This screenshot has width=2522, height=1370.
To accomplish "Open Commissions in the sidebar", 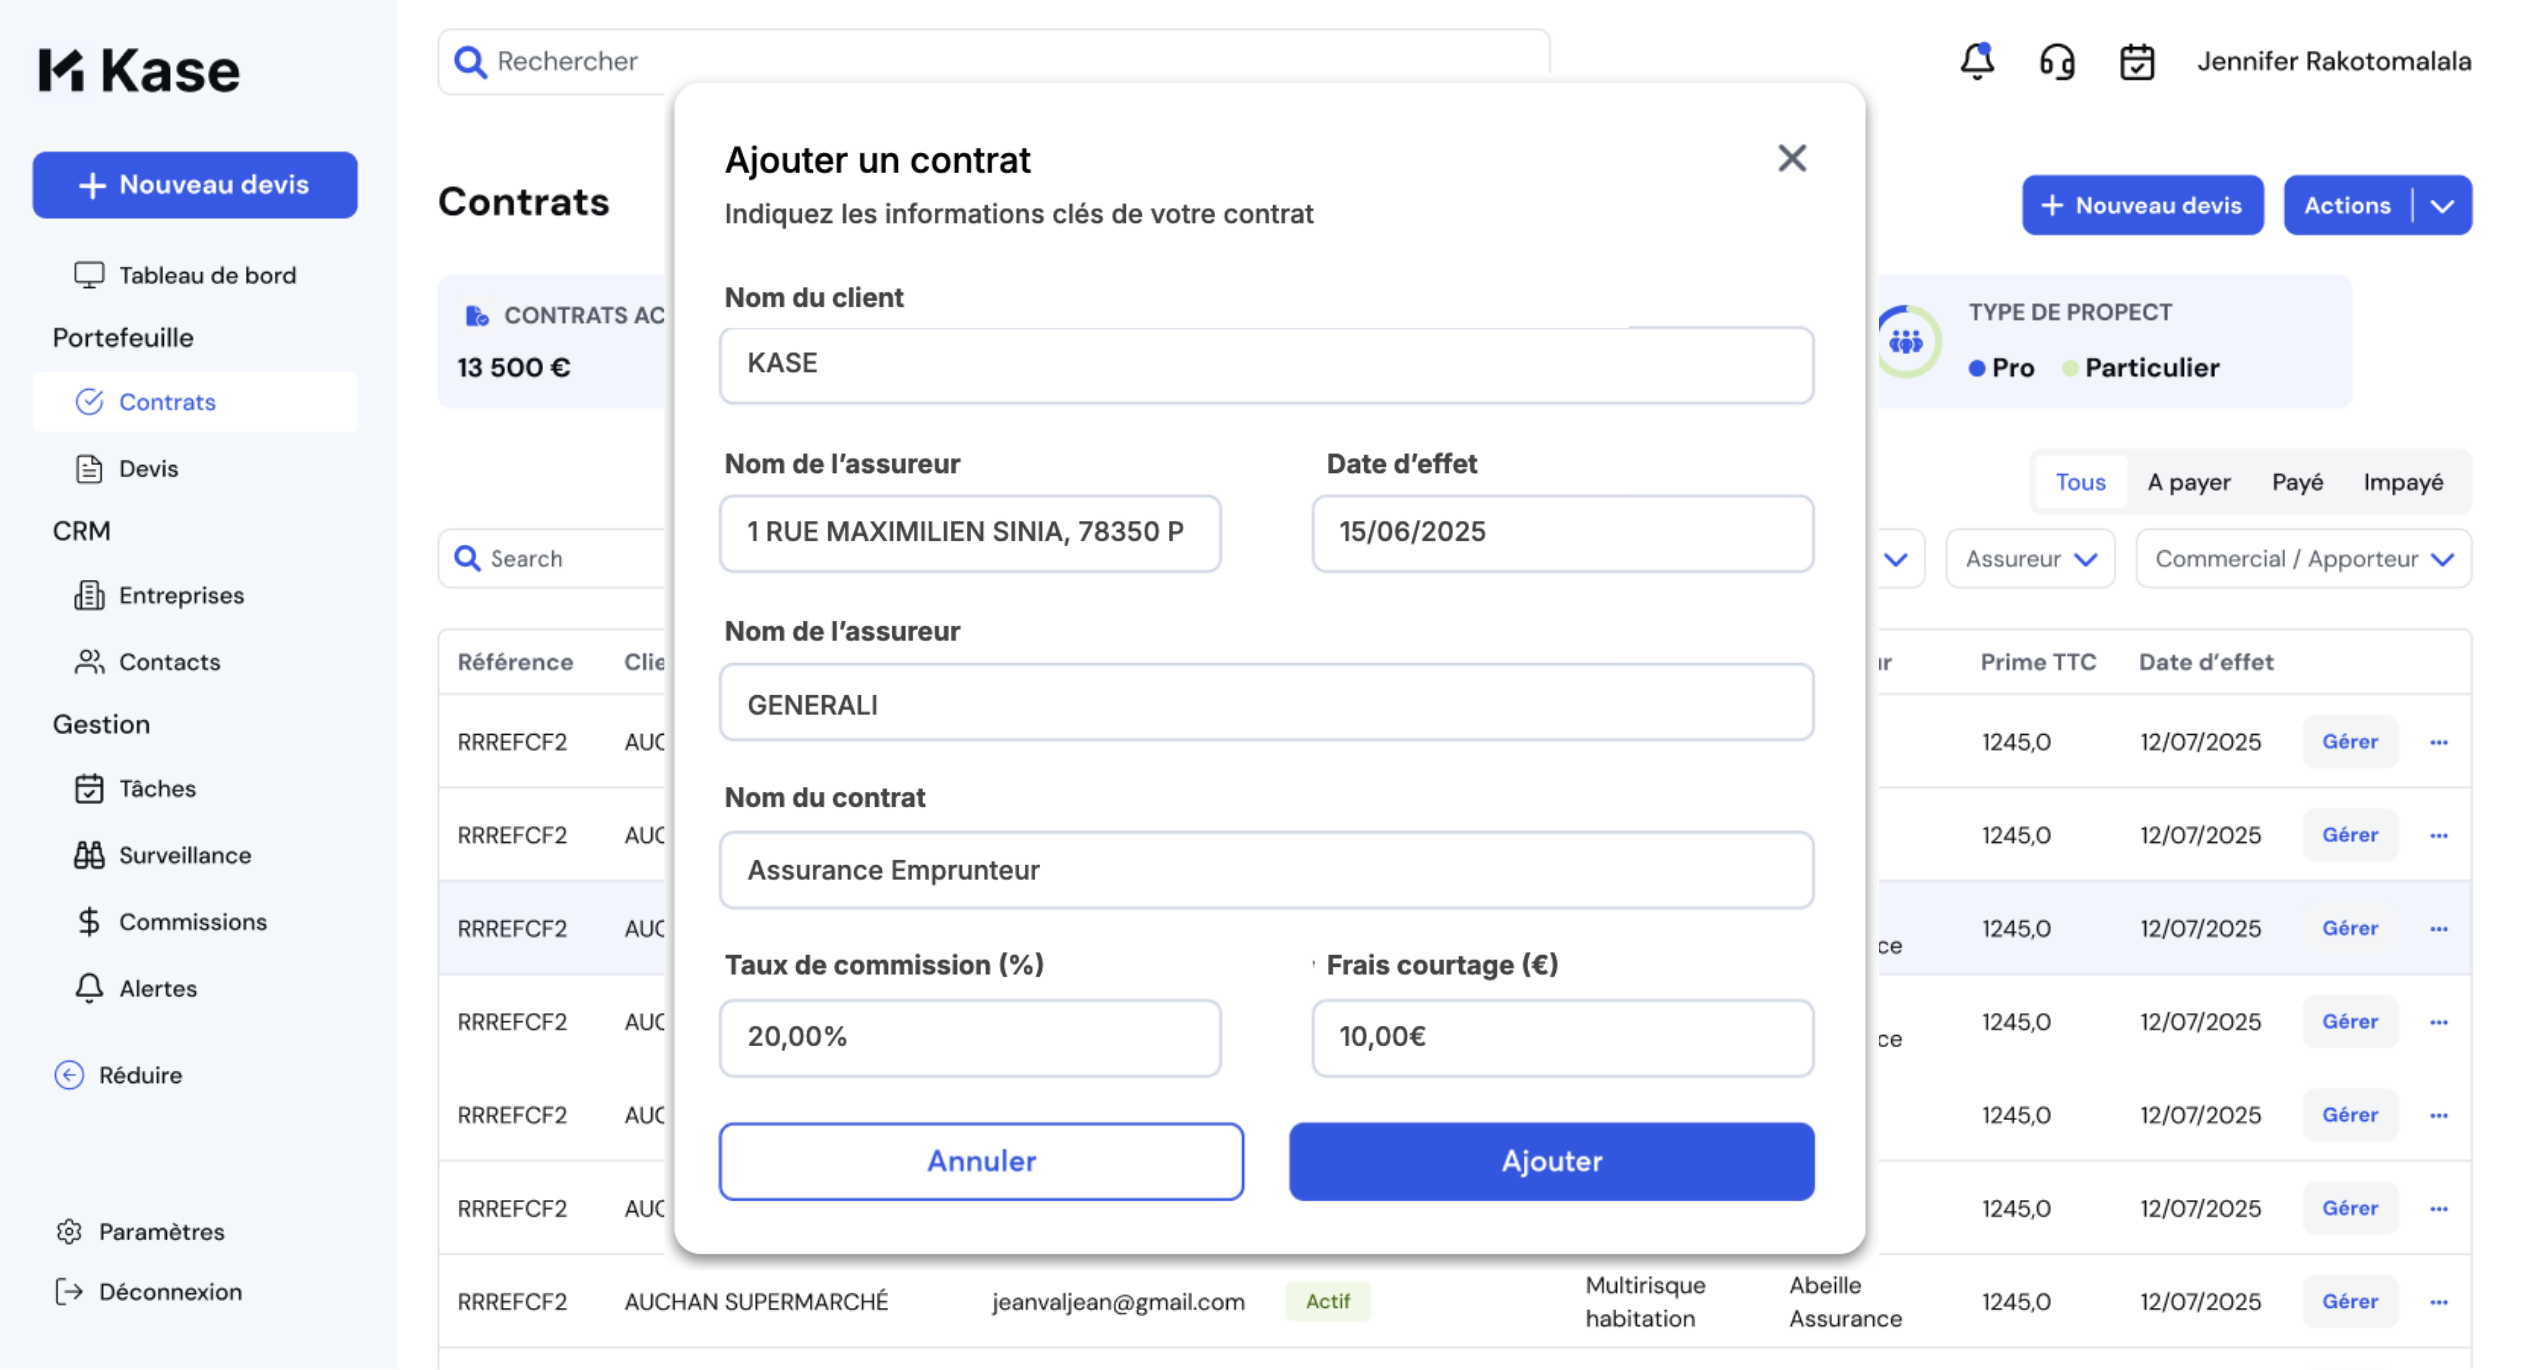I will coord(192,922).
